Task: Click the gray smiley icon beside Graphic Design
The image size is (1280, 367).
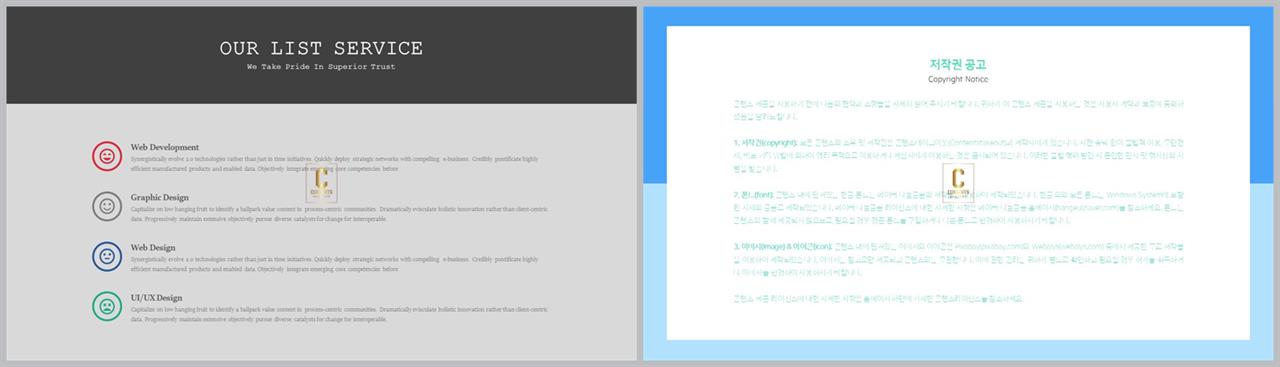Action: pyautogui.click(x=107, y=207)
